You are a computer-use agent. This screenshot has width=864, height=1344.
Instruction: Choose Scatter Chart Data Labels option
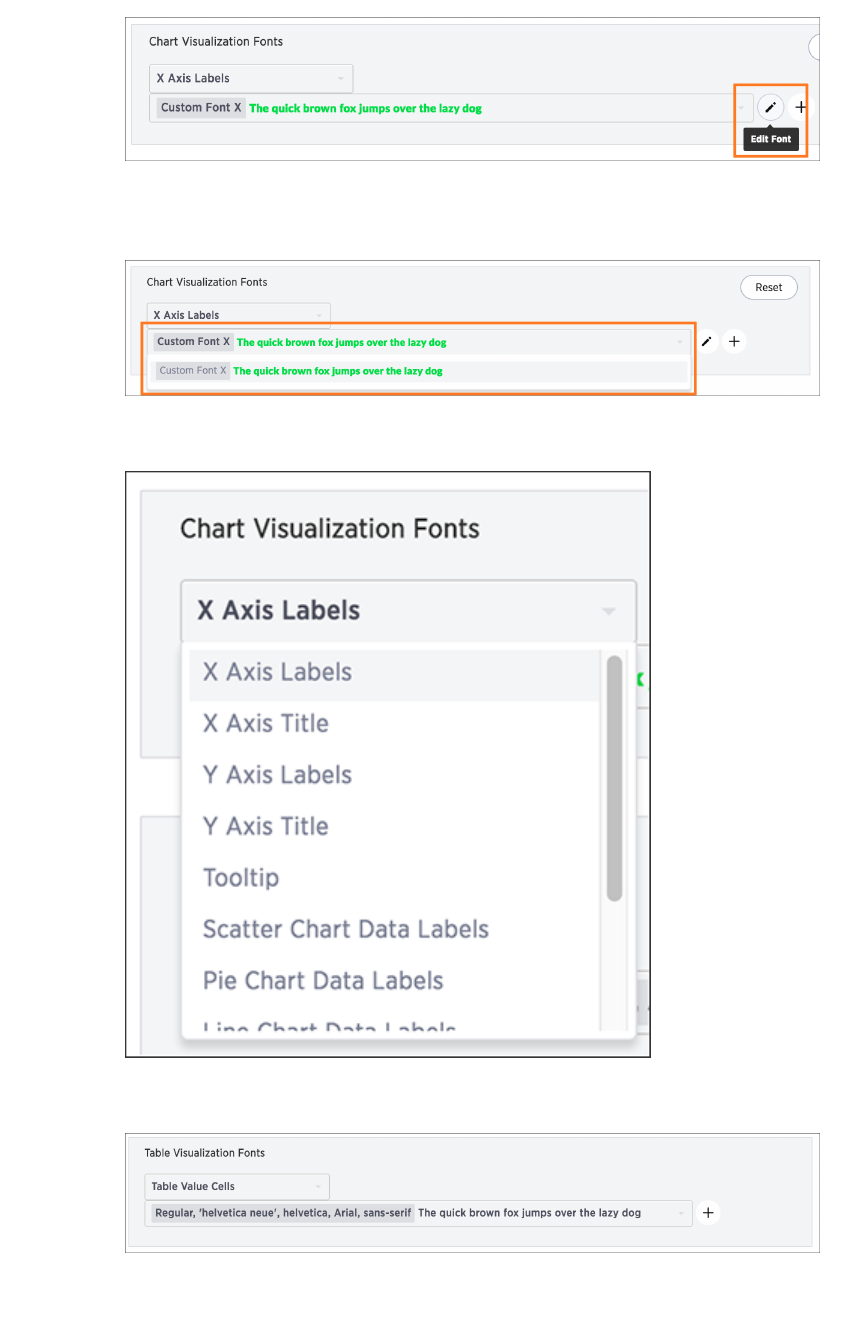coord(346,929)
